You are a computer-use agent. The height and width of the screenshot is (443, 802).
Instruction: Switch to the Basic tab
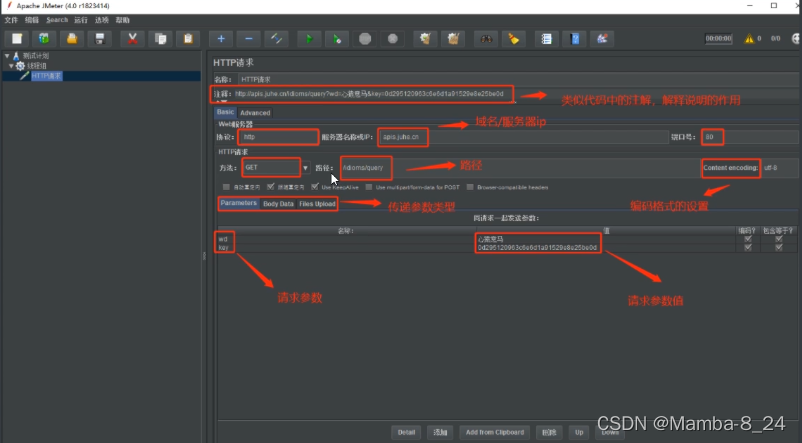(225, 112)
